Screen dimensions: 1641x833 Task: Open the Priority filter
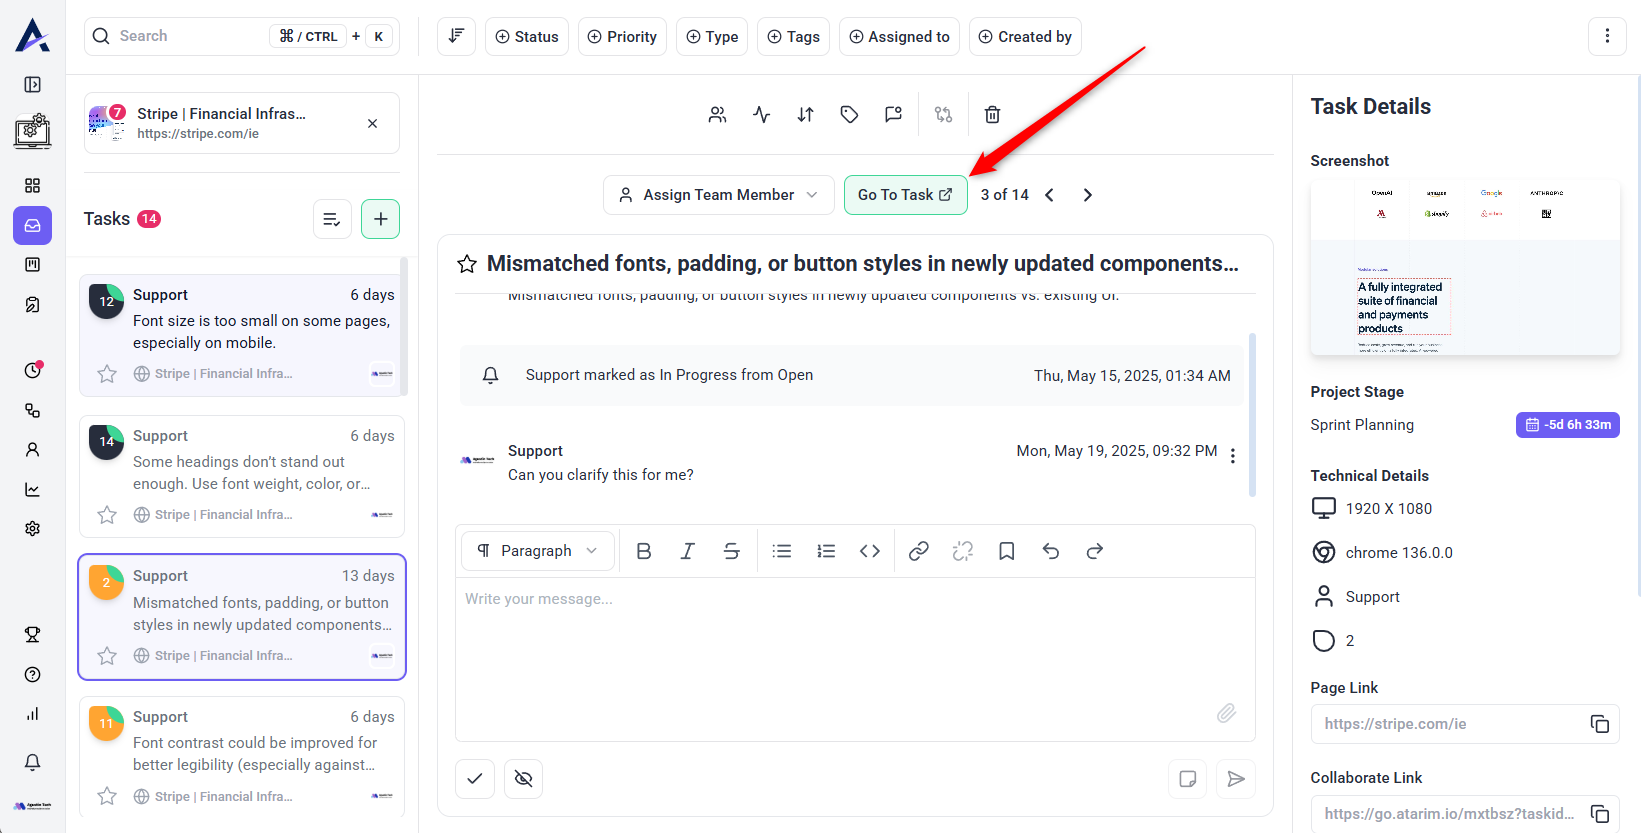tap(622, 37)
